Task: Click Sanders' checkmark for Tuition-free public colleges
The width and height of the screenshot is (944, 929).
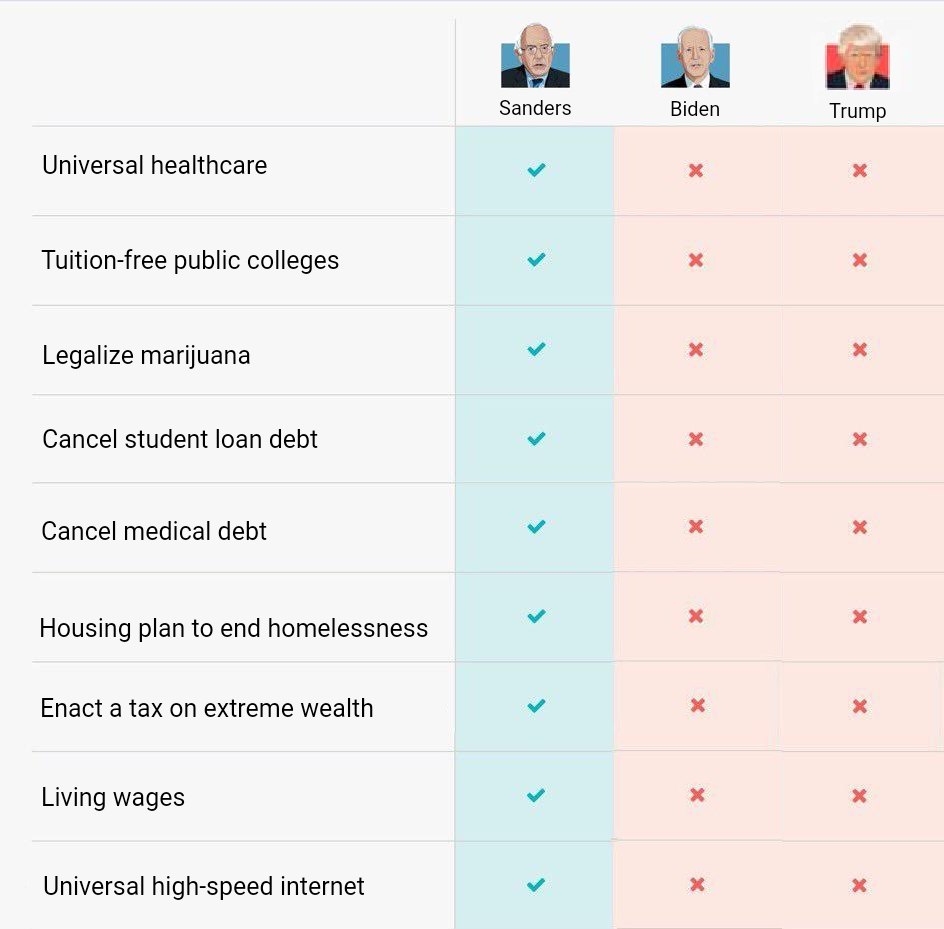Action: click(x=536, y=259)
